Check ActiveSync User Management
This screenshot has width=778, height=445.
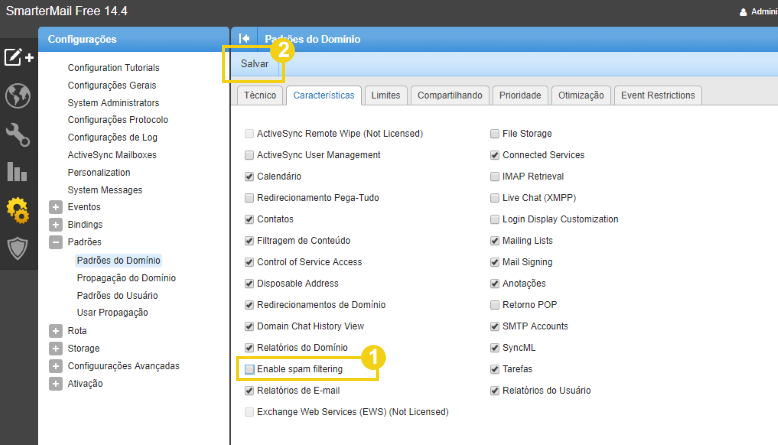tap(250, 155)
